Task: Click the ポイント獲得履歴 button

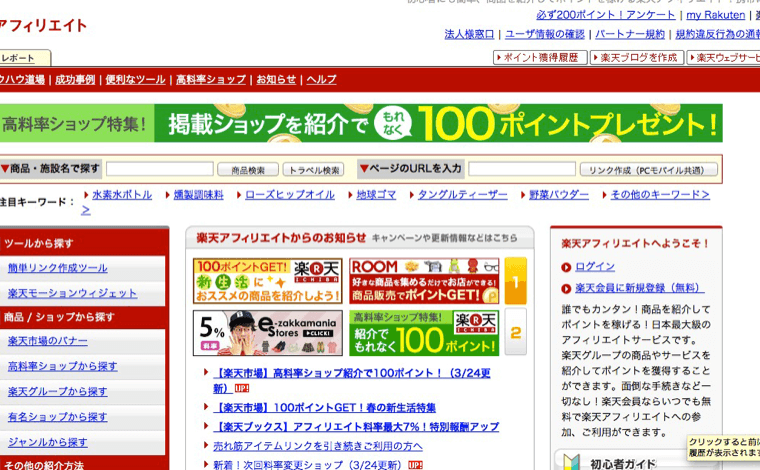Action: pyautogui.click(x=540, y=58)
